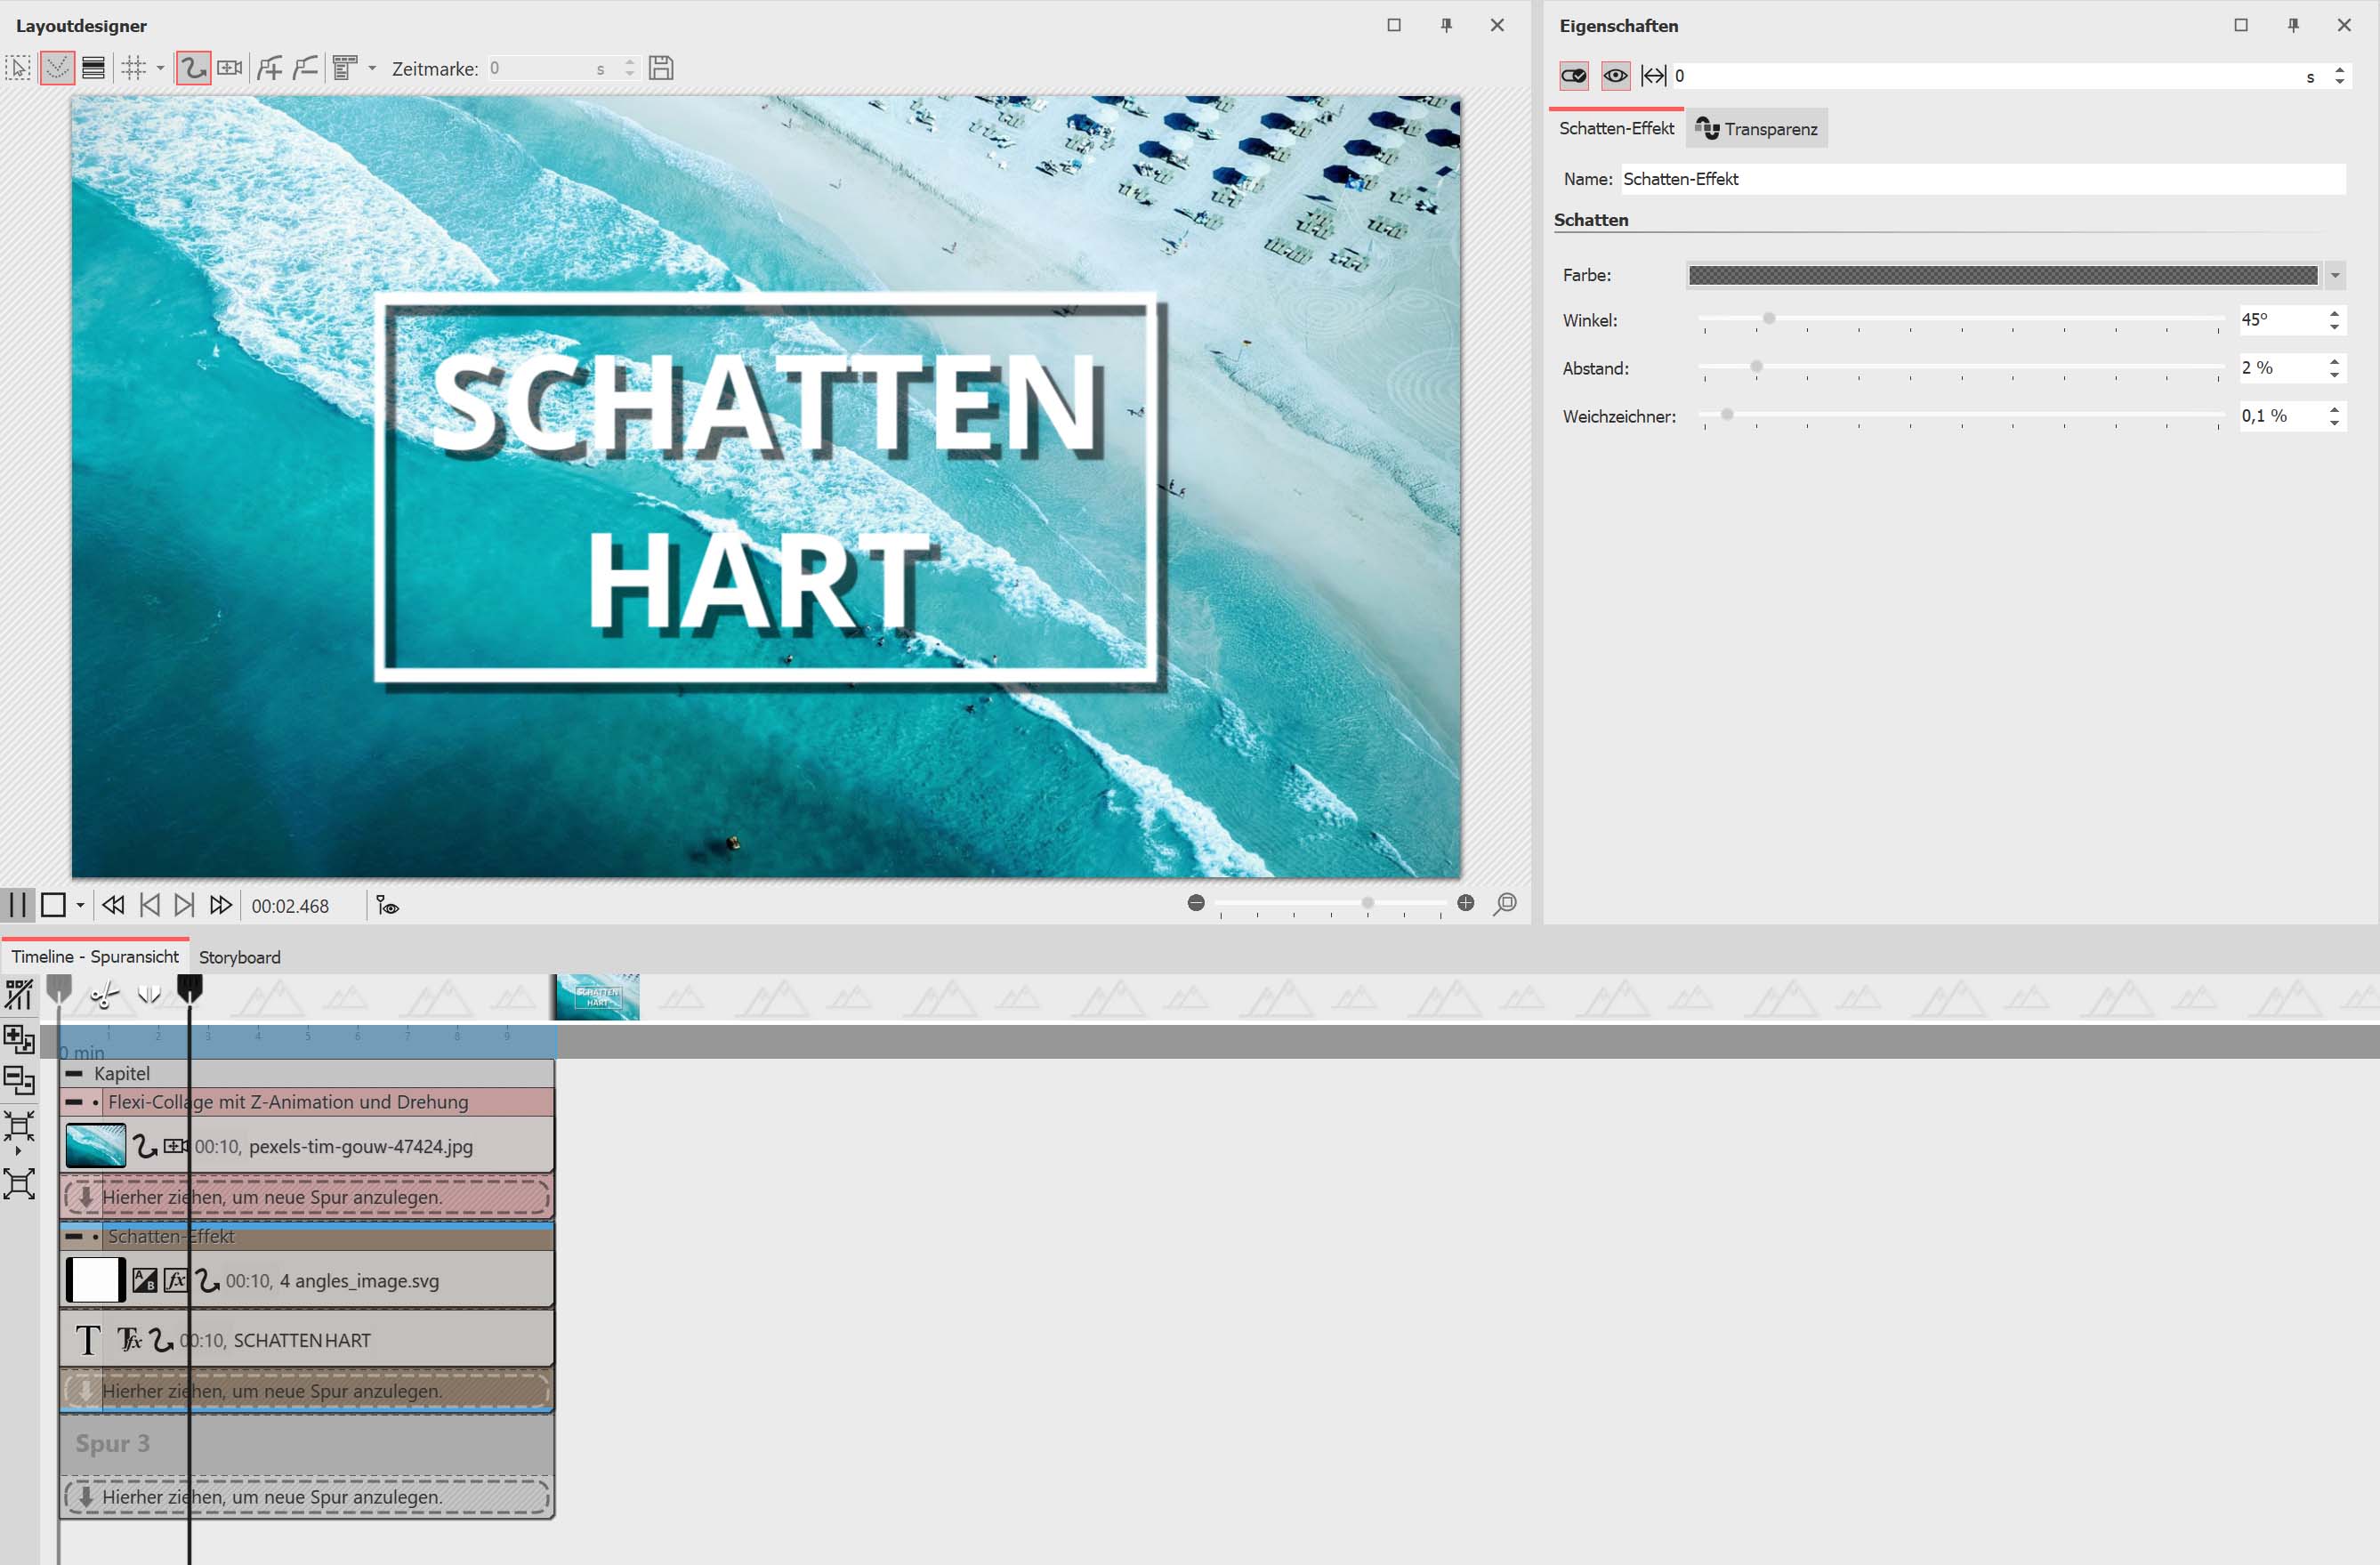Click the camera pan icon in the toolbar
The height and width of the screenshot is (1565, 2380).
[230, 68]
